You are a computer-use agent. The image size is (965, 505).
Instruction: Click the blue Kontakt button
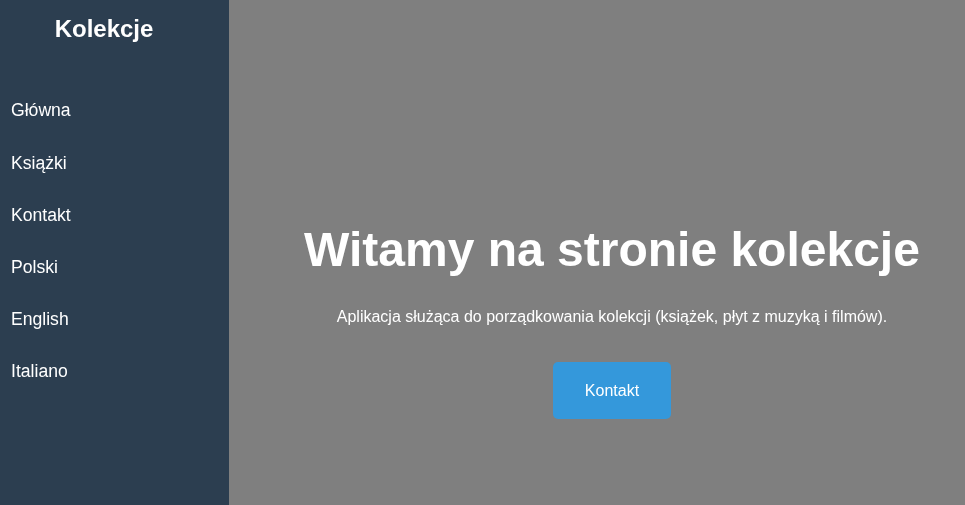pyautogui.click(x=612, y=391)
